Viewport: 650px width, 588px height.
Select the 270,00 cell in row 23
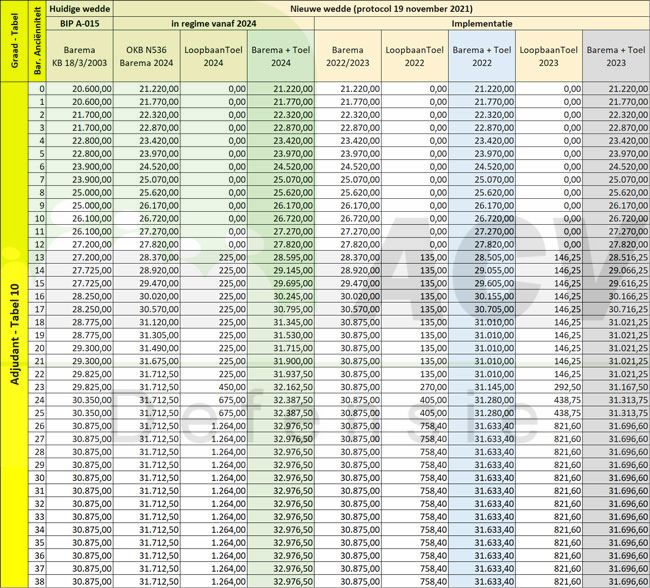(x=415, y=387)
